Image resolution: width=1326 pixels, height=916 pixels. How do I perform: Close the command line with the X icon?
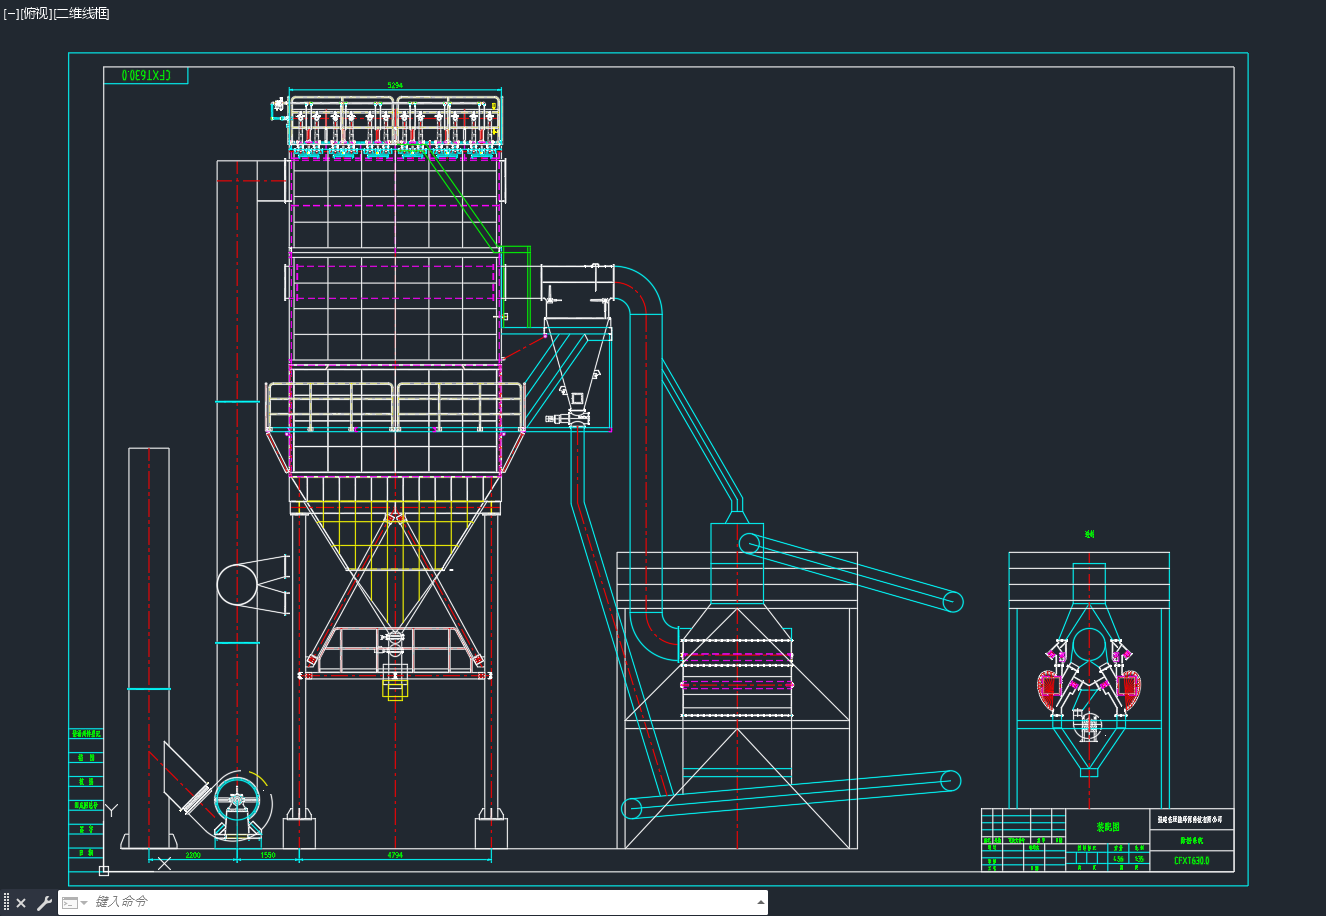pos(21,903)
